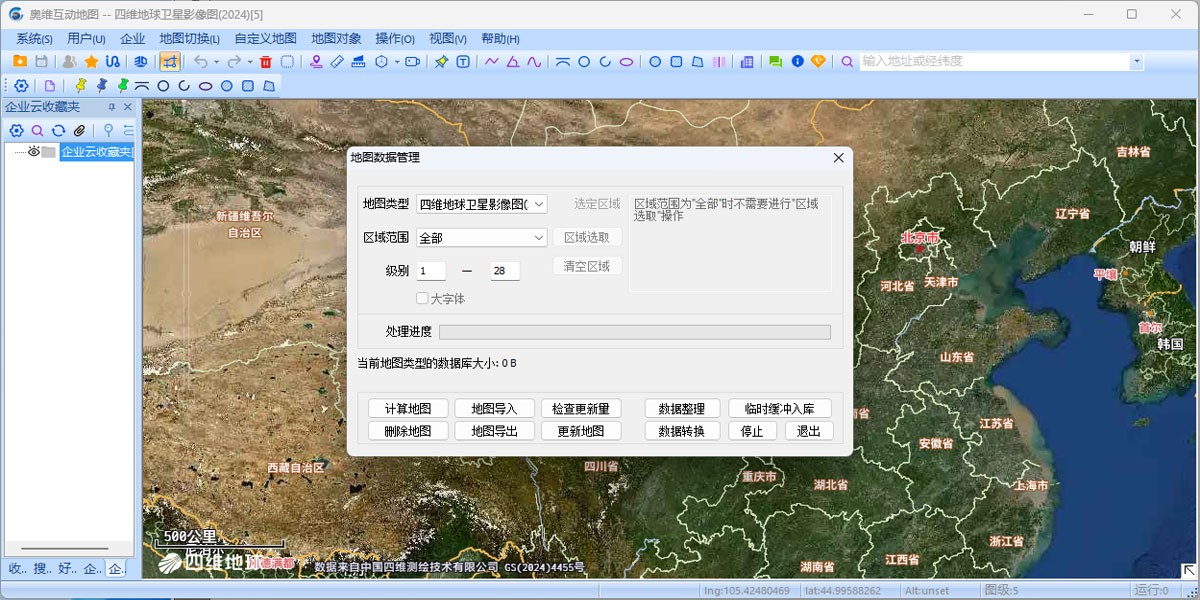Open the green chat messages icon
The image size is (1200, 600).
pyautogui.click(x=775, y=62)
